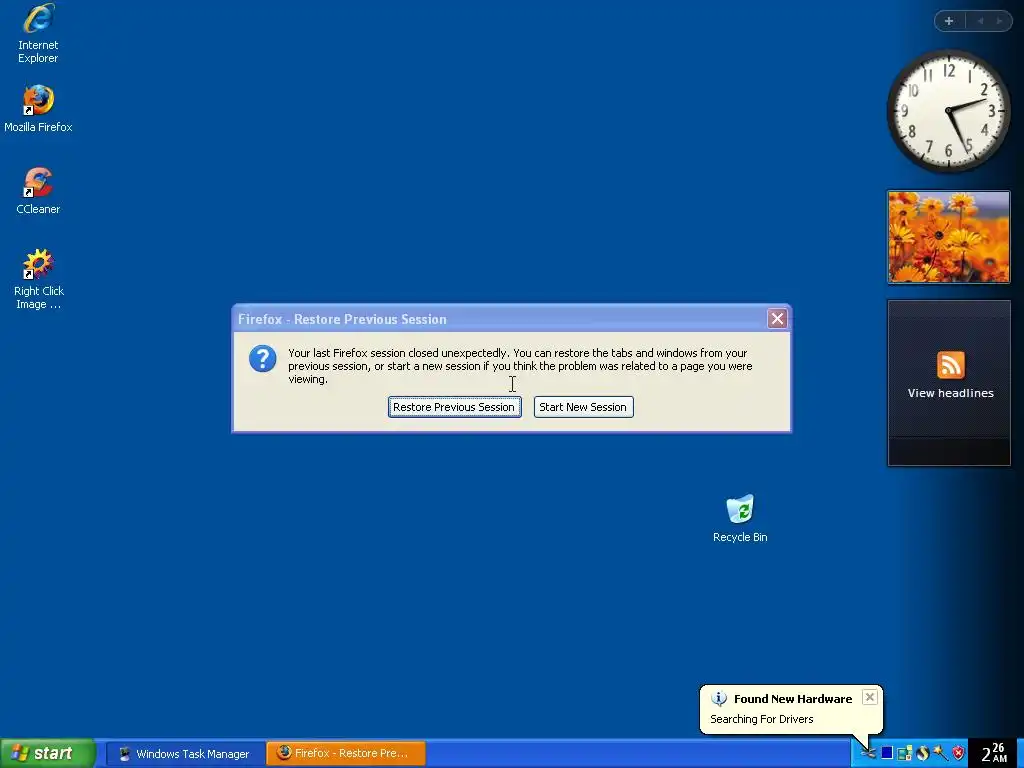
Task: Select the Right Click Image desktop shortcut
Action: pyautogui.click(x=38, y=279)
